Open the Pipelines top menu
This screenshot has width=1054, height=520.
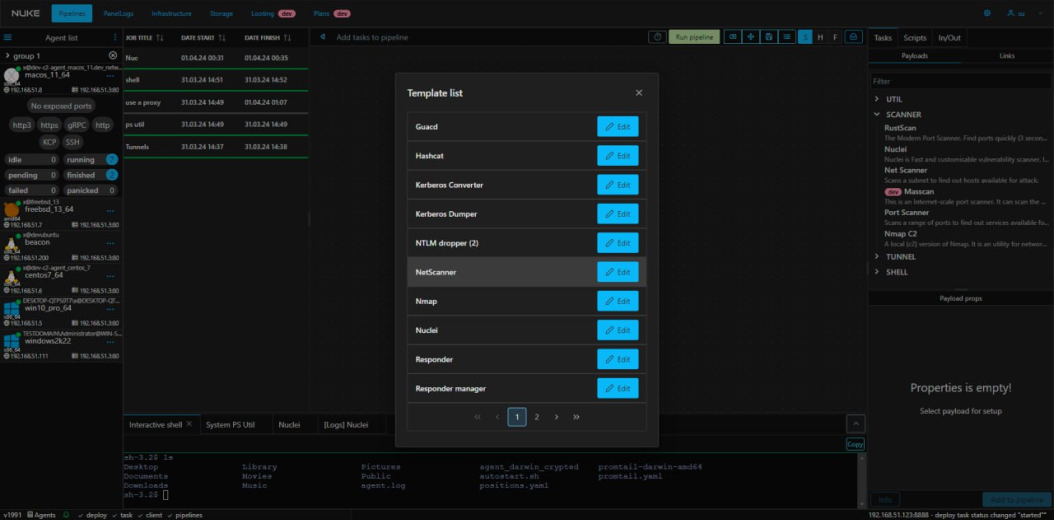pos(72,13)
